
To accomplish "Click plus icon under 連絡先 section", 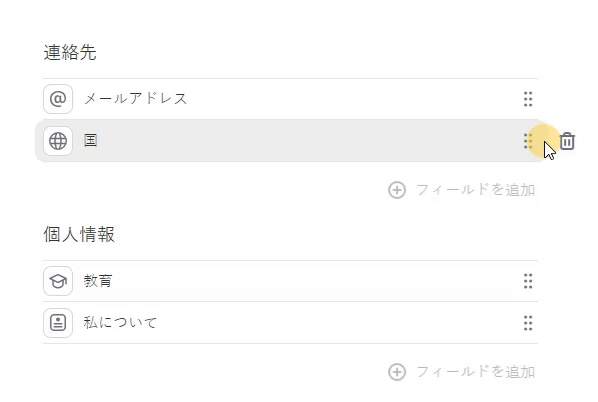I will [x=397, y=190].
